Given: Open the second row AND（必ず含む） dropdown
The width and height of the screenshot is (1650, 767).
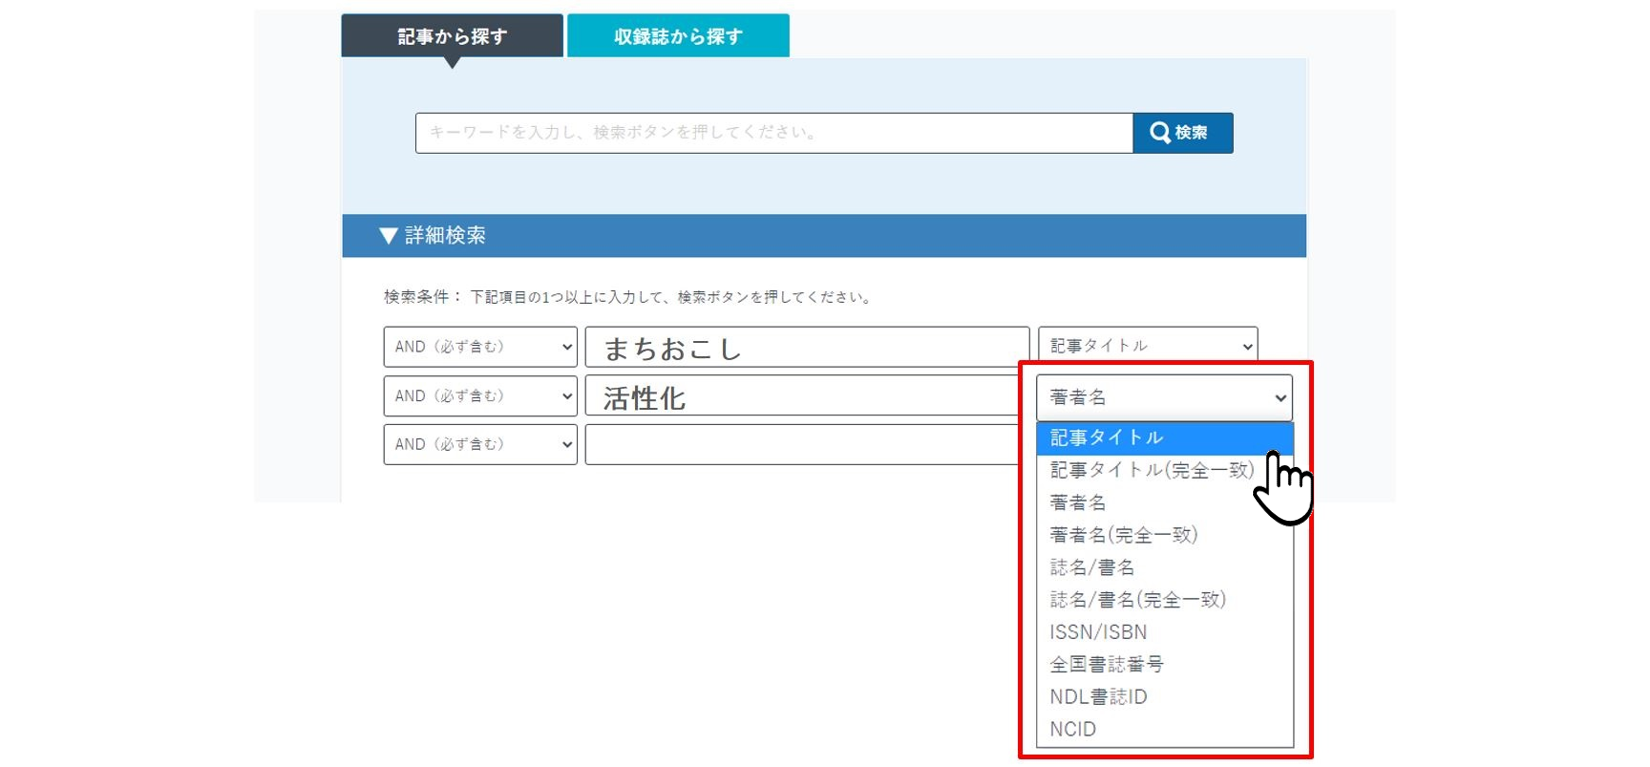Looking at the screenshot, I should pos(480,396).
